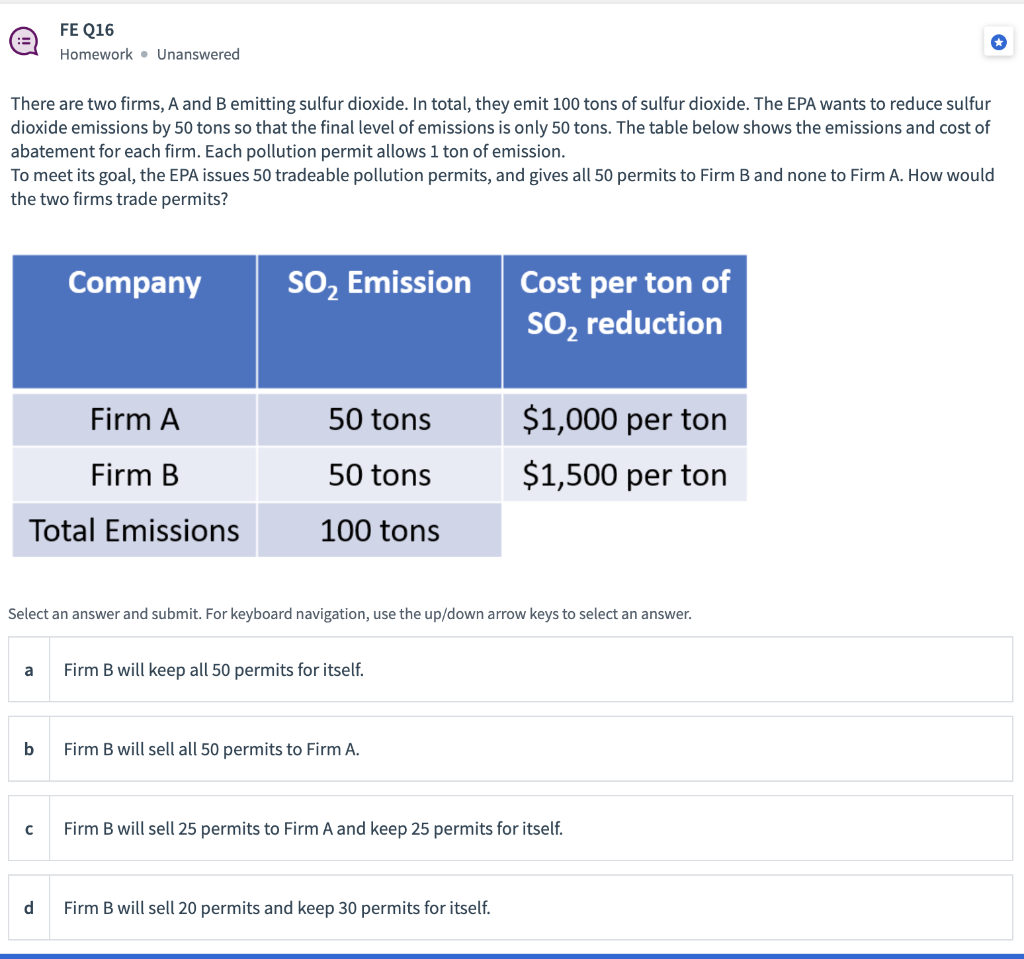Viewport: 1024px width, 959px height.
Task: Click the letter 'd' option label
Action: [x=29, y=907]
